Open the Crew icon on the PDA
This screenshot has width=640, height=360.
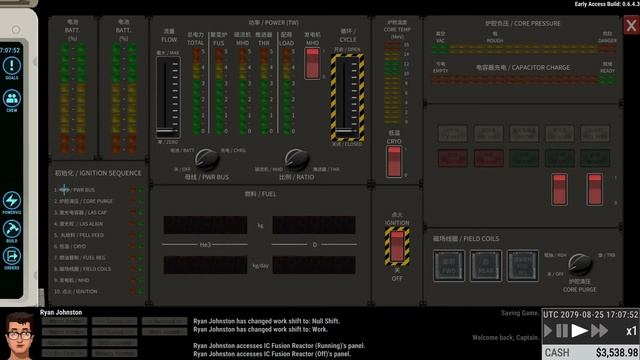pos(12,100)
